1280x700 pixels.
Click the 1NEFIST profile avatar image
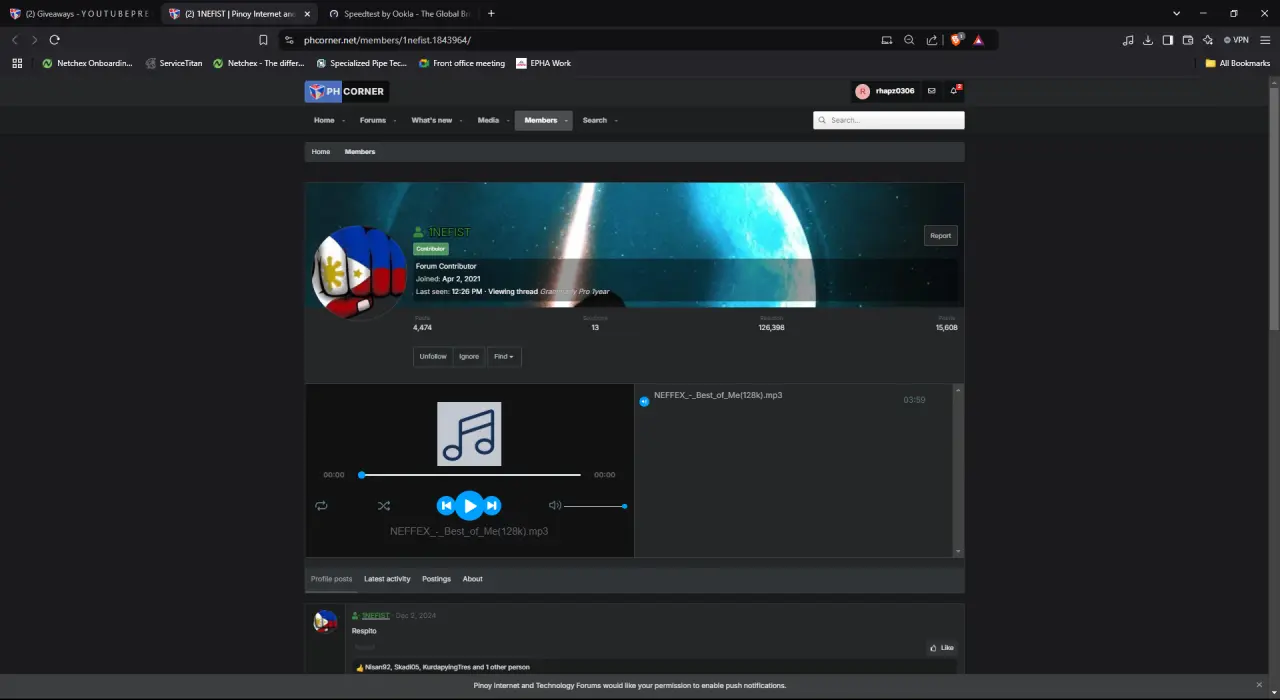[x=360, y=271]
